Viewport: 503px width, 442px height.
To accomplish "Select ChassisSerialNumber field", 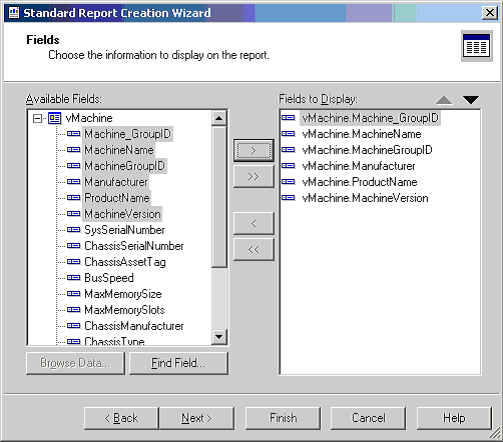I will pyautogui.click(x=134, y=246).
